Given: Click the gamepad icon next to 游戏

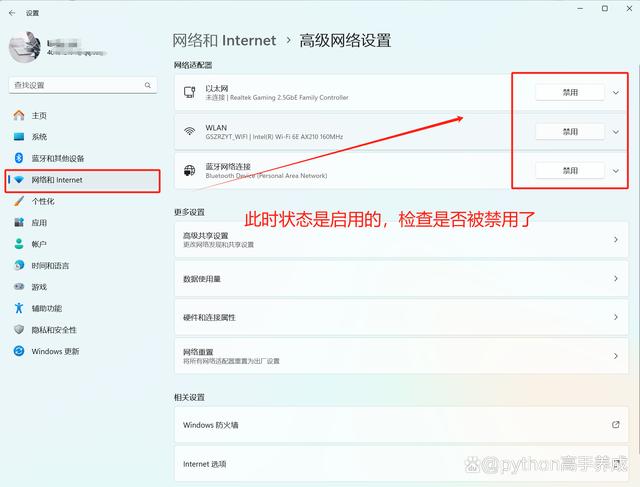Looking at the screenshot, I should (19, 287).
